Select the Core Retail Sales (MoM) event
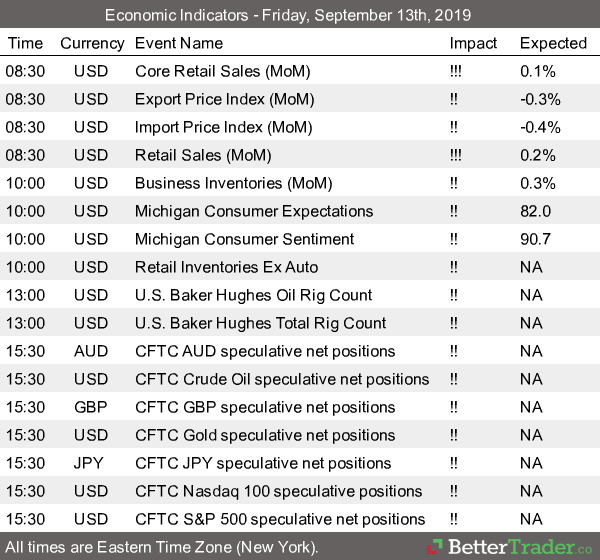This screenshot has height=560, width=600. pyautogui.click(x=222, y=71)
